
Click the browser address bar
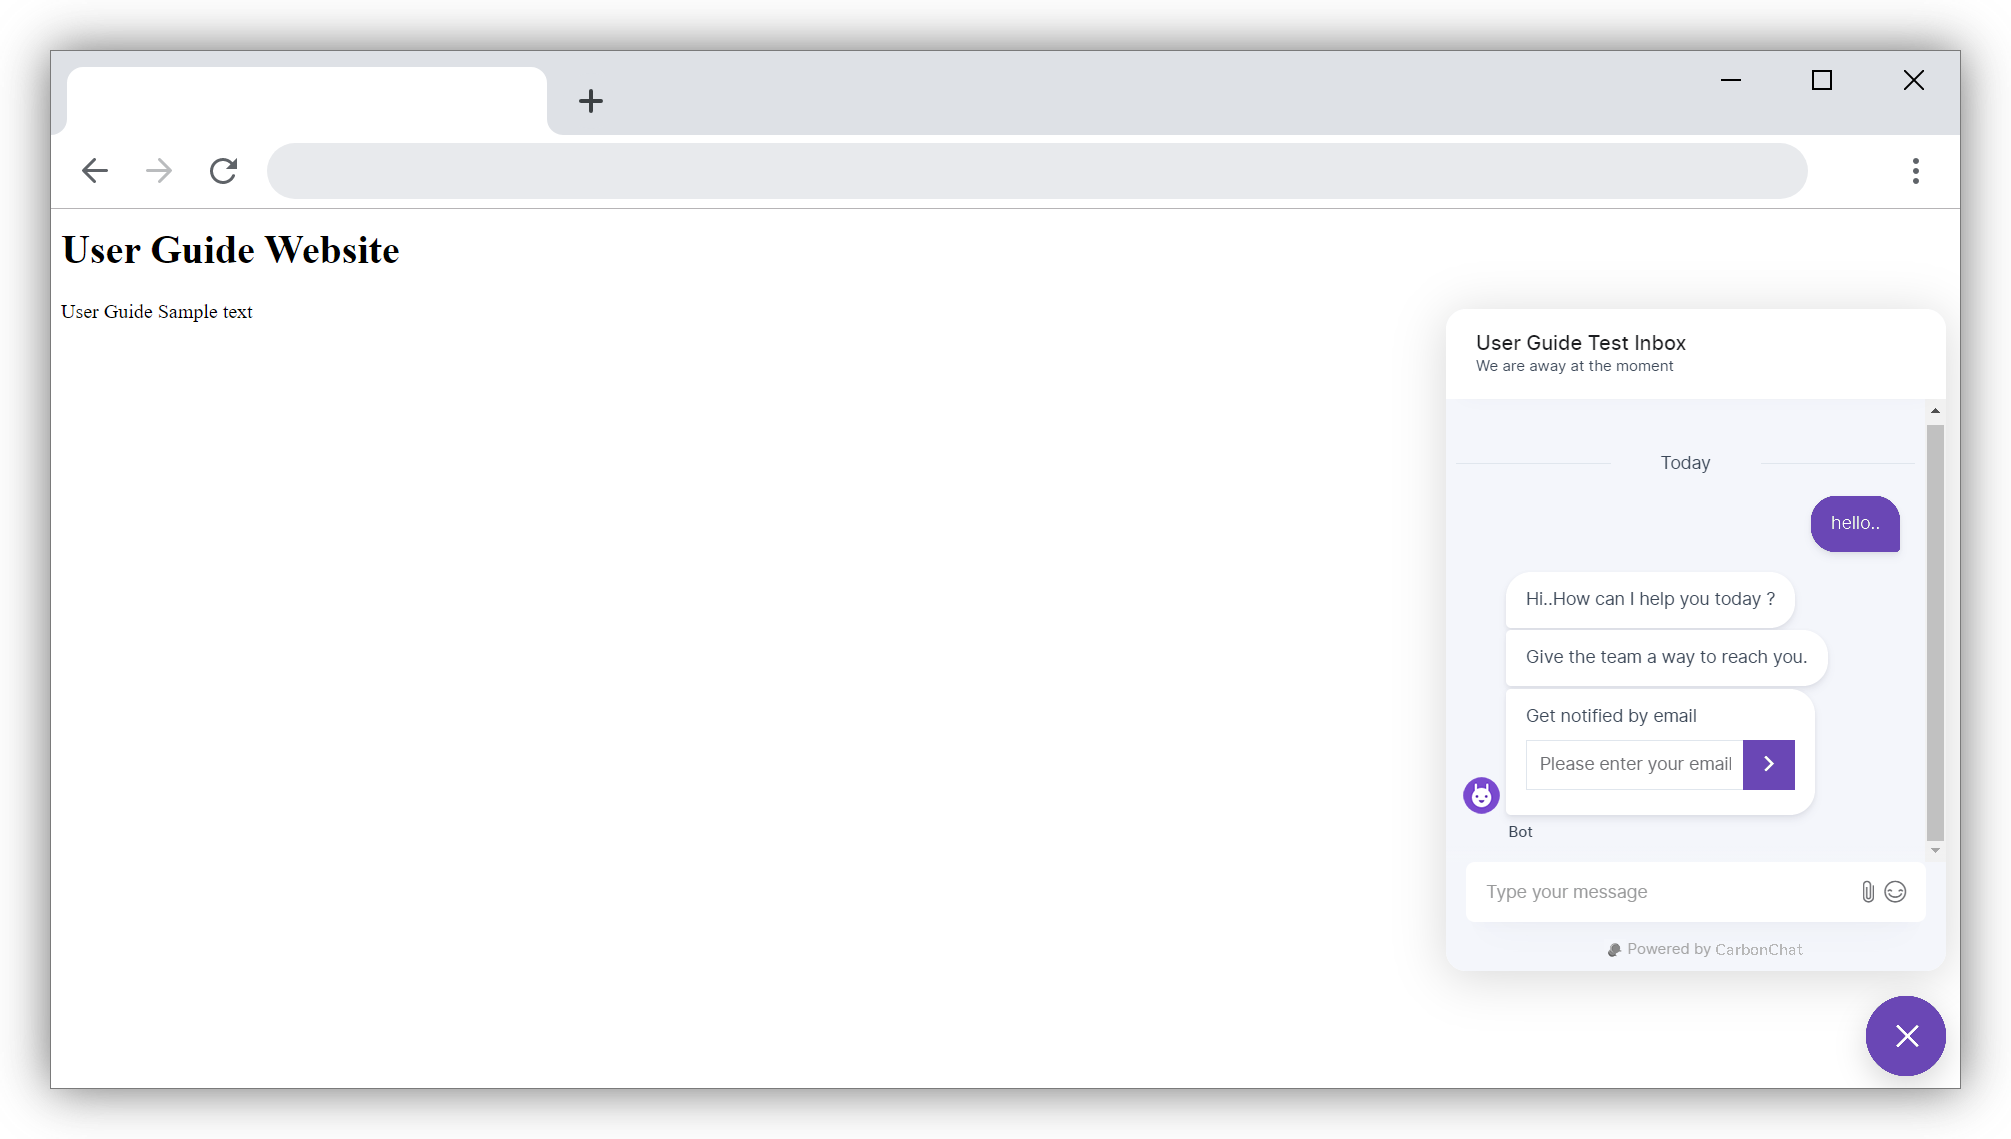pos(1036,171)
